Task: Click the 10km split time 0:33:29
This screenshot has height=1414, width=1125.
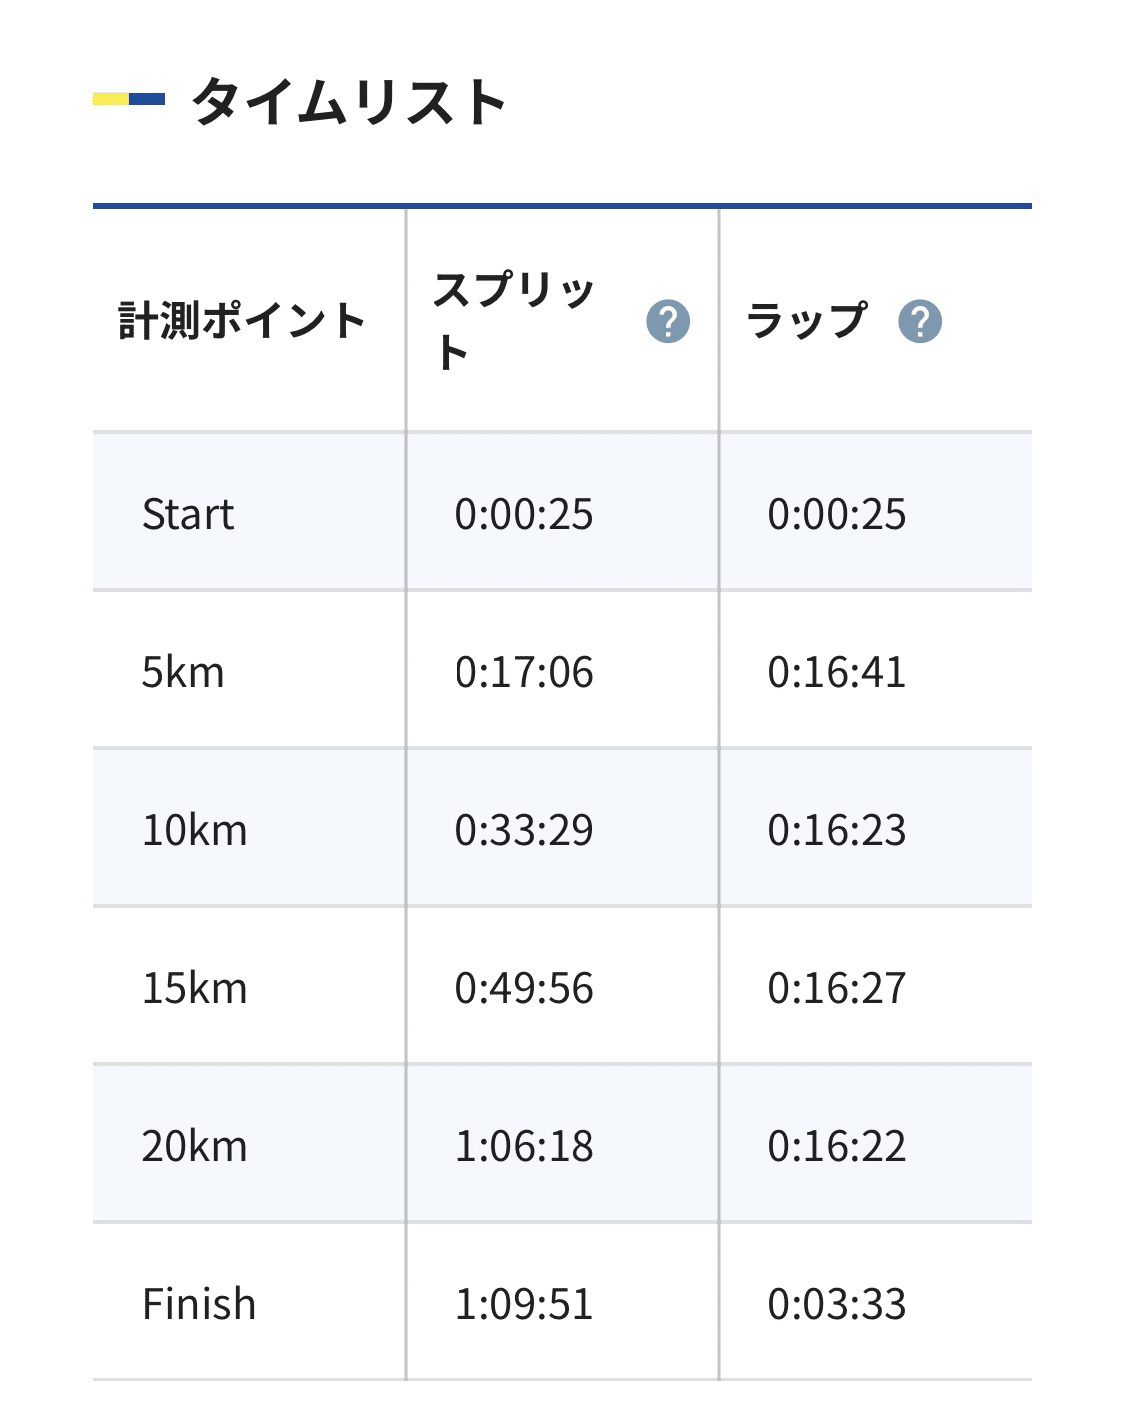Action: coord(524,831)
